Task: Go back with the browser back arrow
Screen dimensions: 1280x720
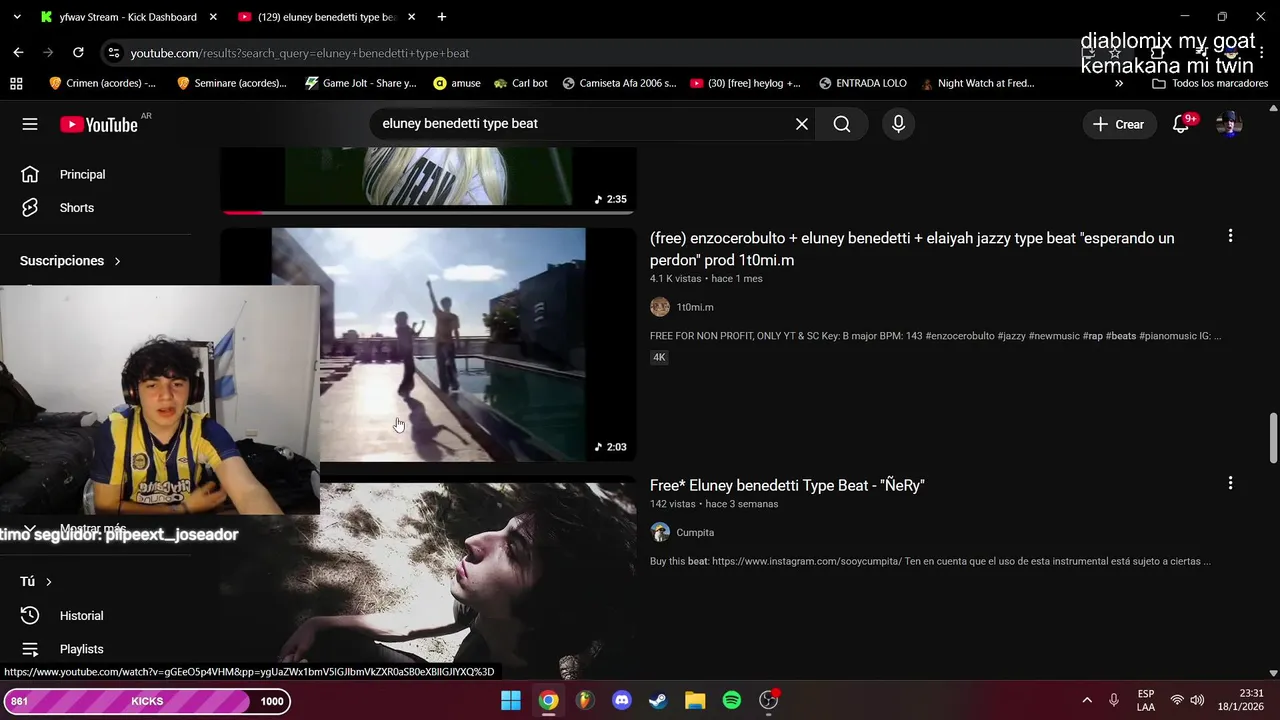Action: pos(18,53)
